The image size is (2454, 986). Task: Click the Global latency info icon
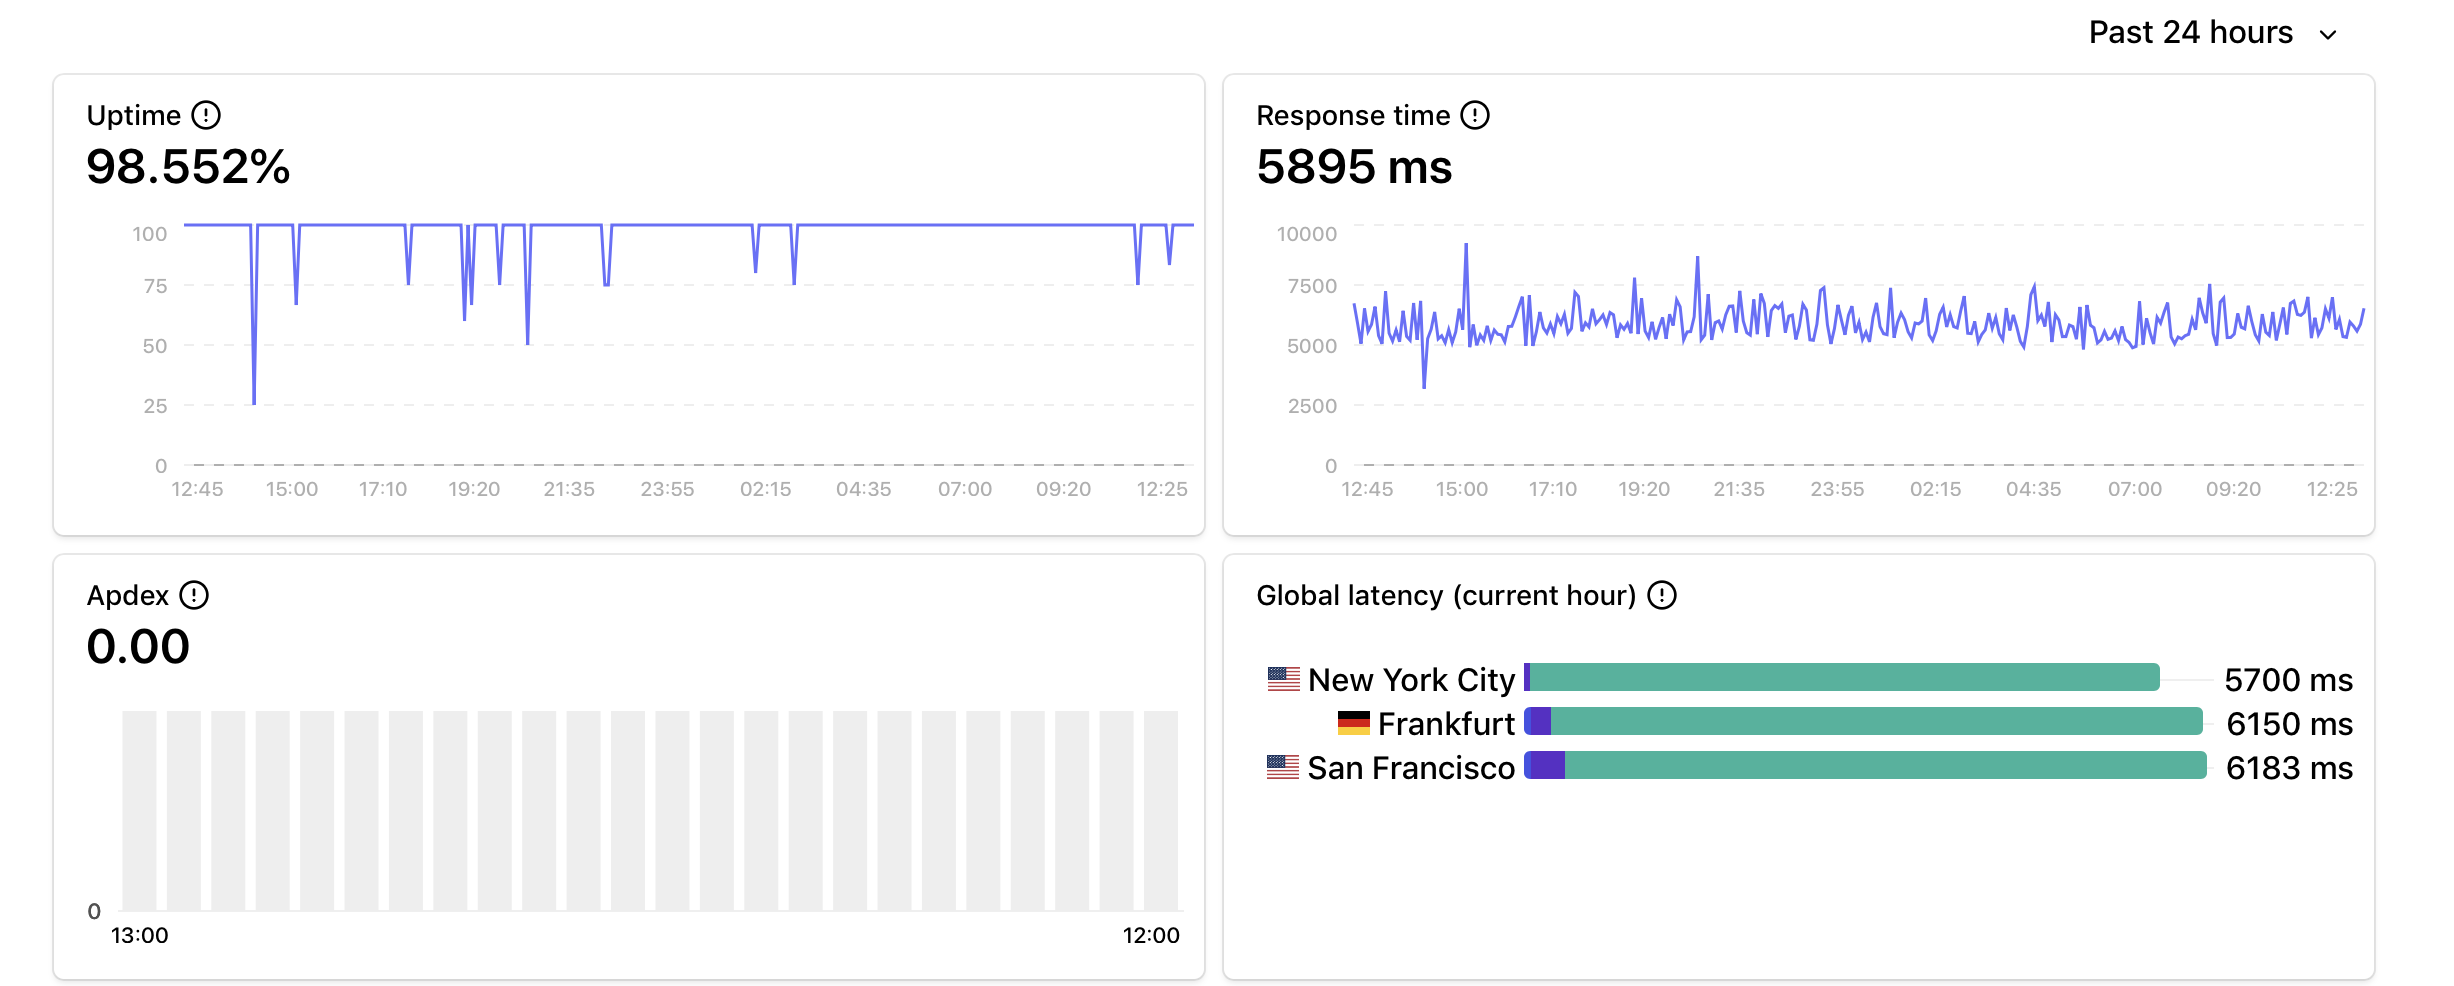tap(1662, 596)
